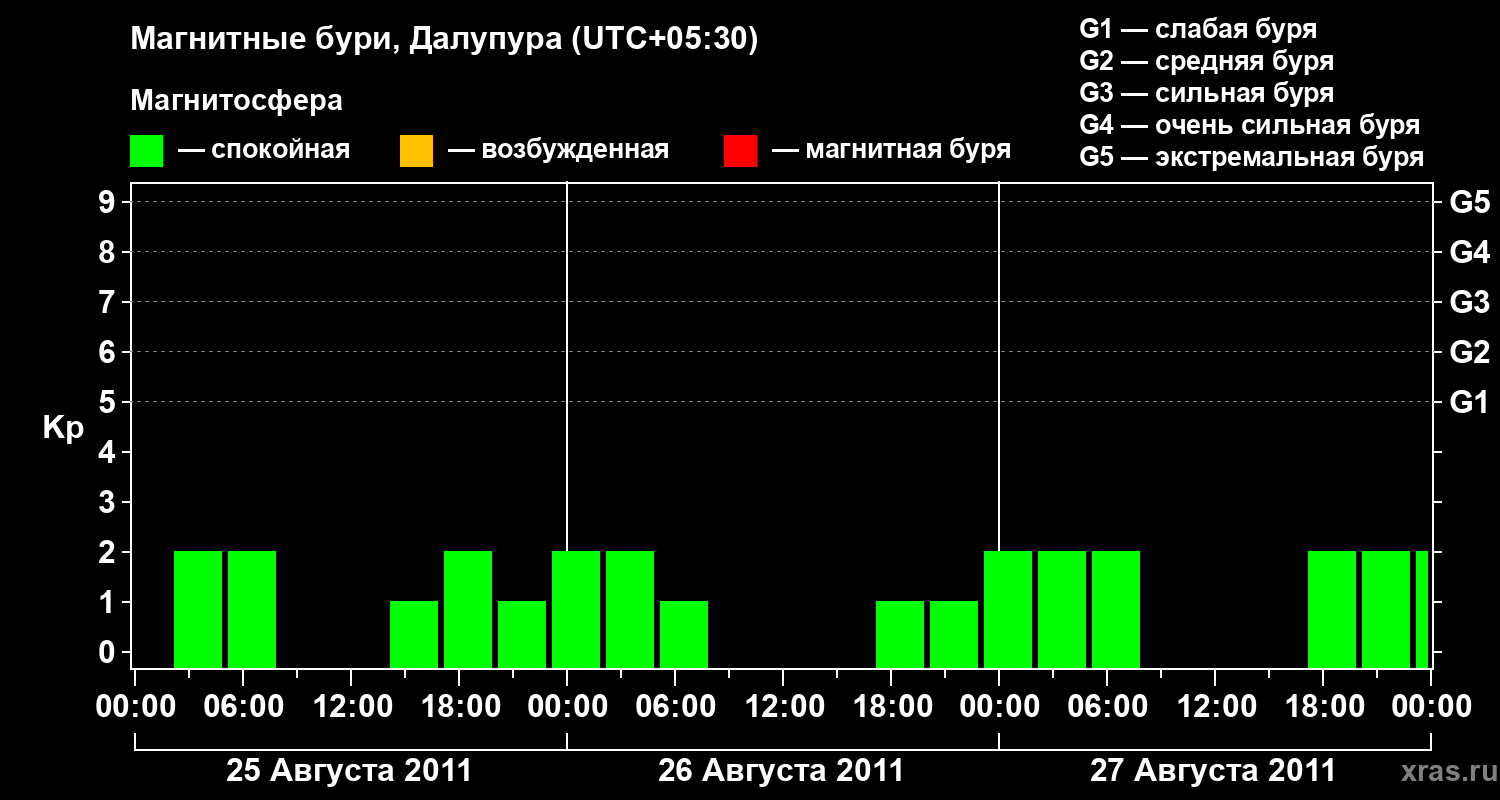Click the vertical day divider before 27 August
The height and width of the screenshot is (800, 1500).
click(999, 425)
